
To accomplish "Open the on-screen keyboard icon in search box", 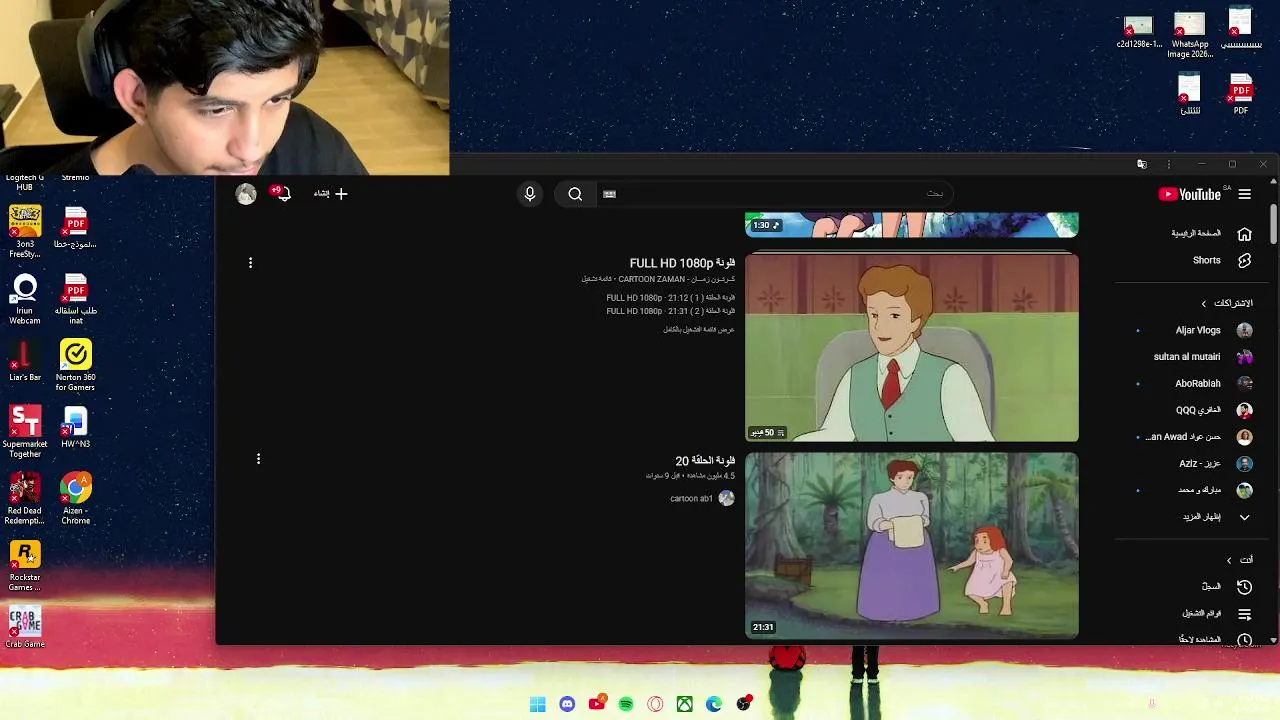I will (609, 194).
